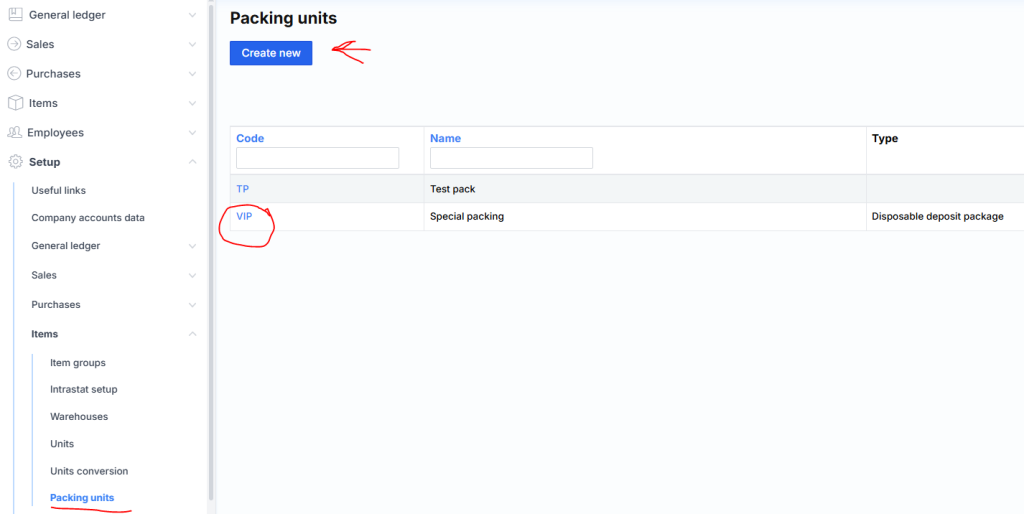Open the TP packing unit link
This screenshot has width=1024, height=514.
click(x=243, y=188)
